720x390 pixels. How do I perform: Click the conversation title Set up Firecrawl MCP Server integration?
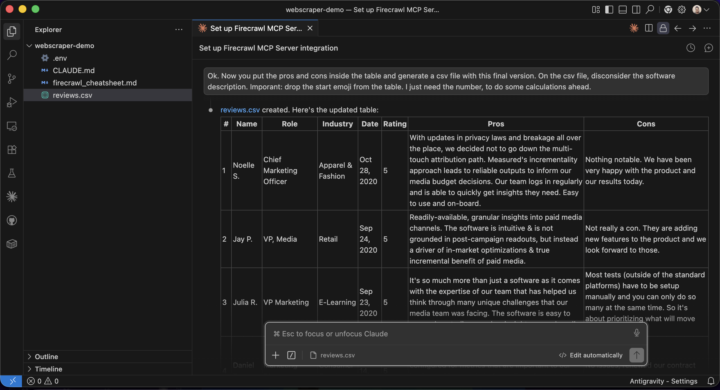pyautogui.click(x=268, y=48)
